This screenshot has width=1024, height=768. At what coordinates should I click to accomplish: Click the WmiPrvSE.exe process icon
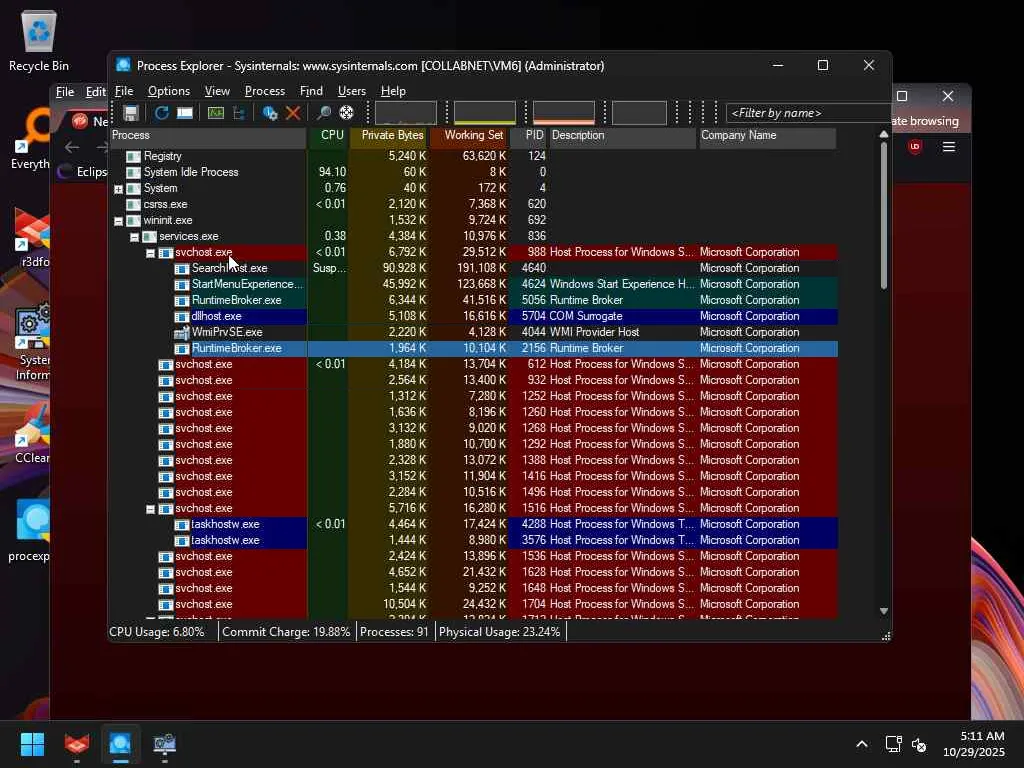click(x=182, y=332)
